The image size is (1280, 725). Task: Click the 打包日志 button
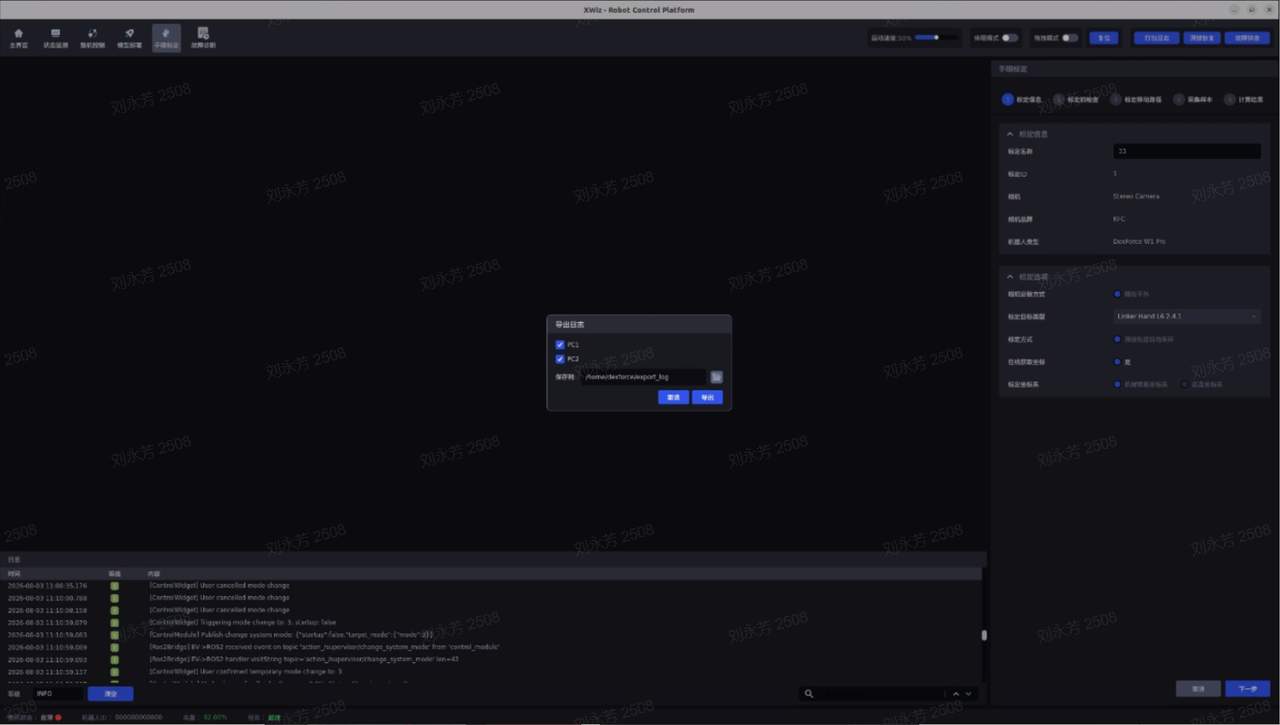[1156, 38]
